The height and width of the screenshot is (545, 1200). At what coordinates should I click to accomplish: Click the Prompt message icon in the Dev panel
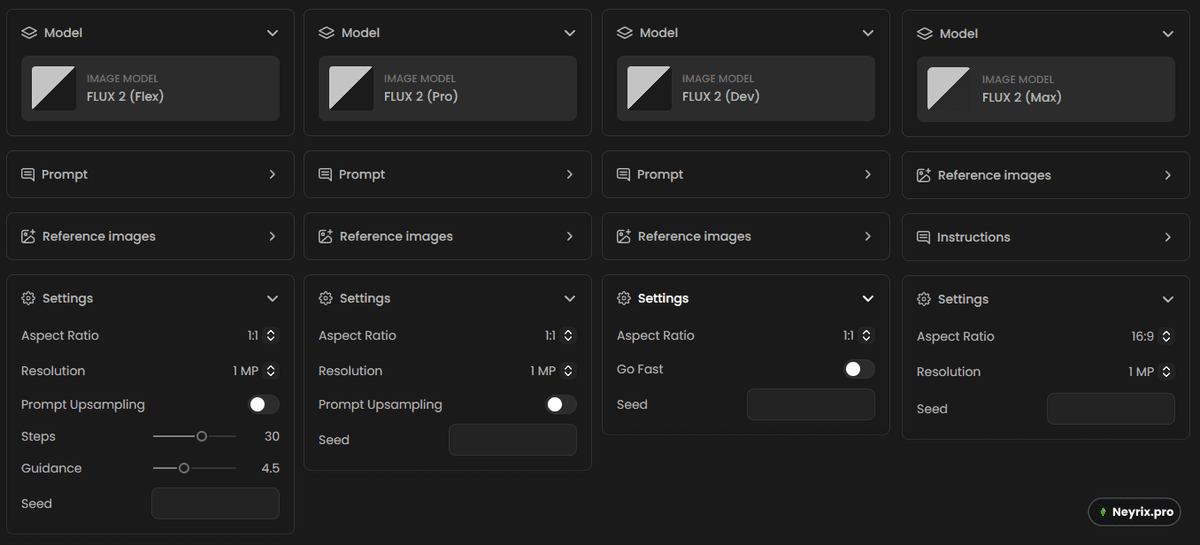624,174
